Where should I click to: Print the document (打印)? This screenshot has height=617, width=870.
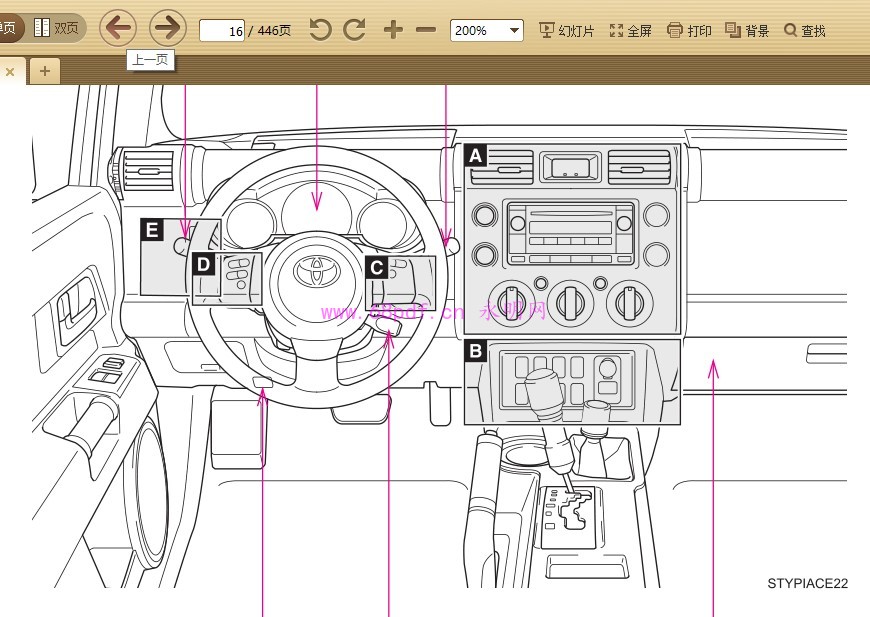click(x=689, y=30)
